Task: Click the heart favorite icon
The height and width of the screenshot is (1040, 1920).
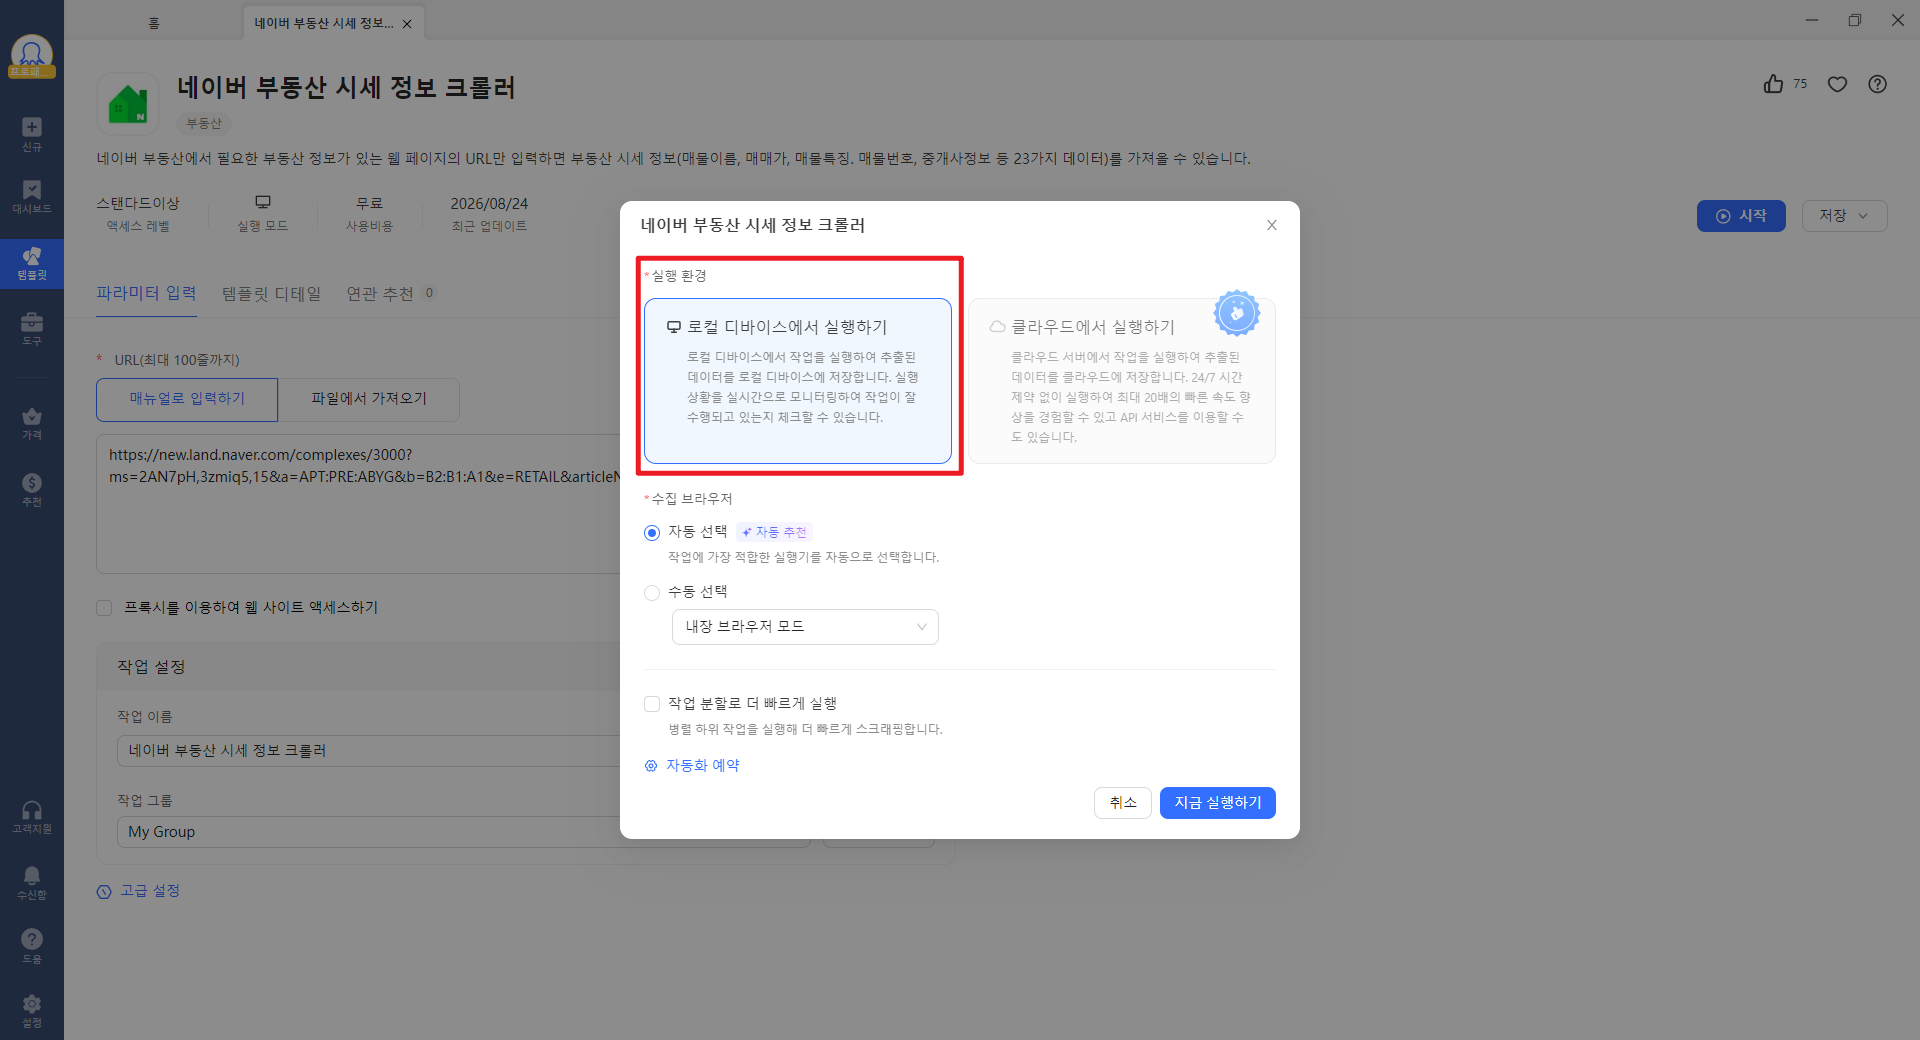Action: [x=1837, y=84]
